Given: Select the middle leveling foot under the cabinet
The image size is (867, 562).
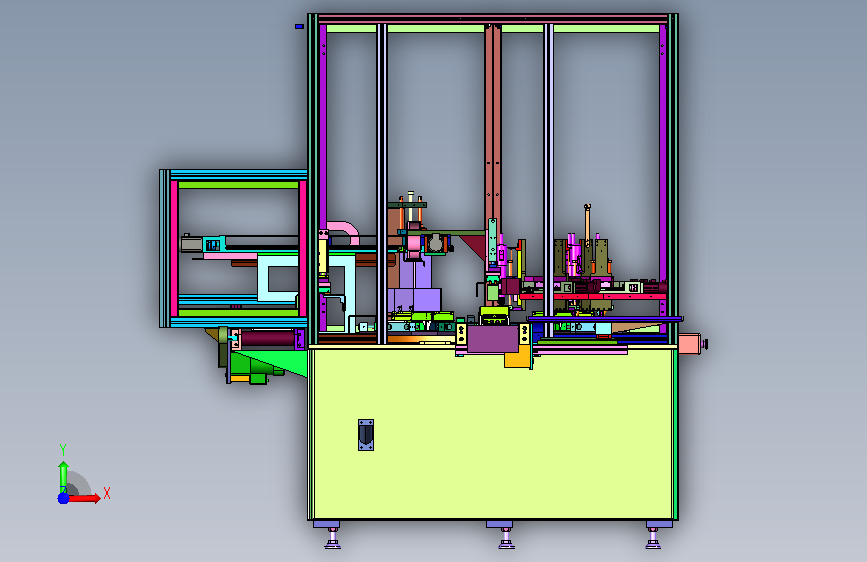Looking at the screenshot, I should pos(506,538).
